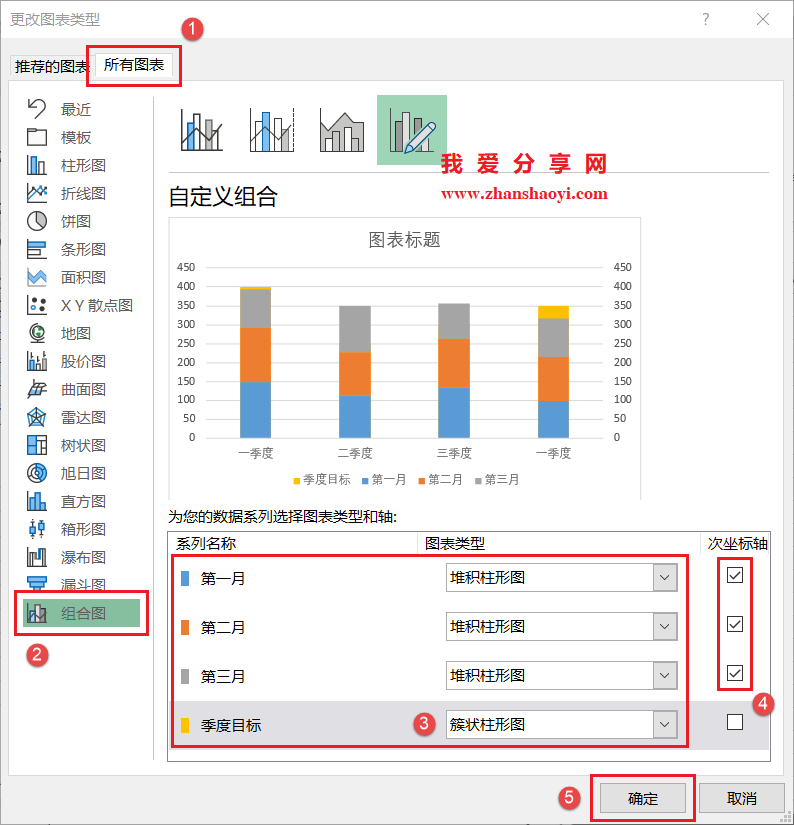
Task: Pick stacked area-clustered column subtype
Action: 342,131
